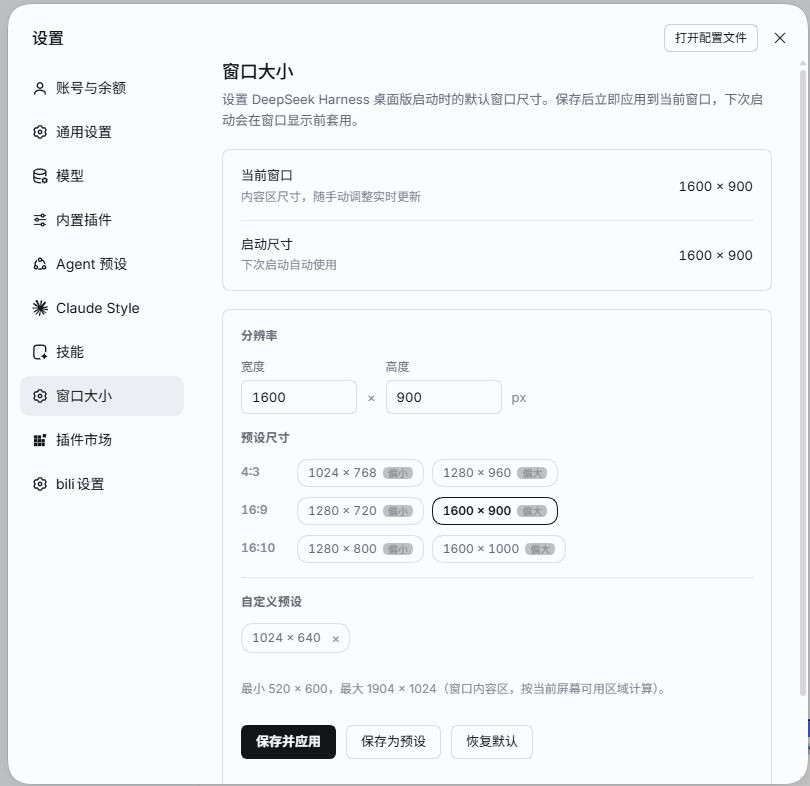Click the 4:3 ratio label
Screen dimensions: 810x786
pyautogui.click(x=251, y=472)
